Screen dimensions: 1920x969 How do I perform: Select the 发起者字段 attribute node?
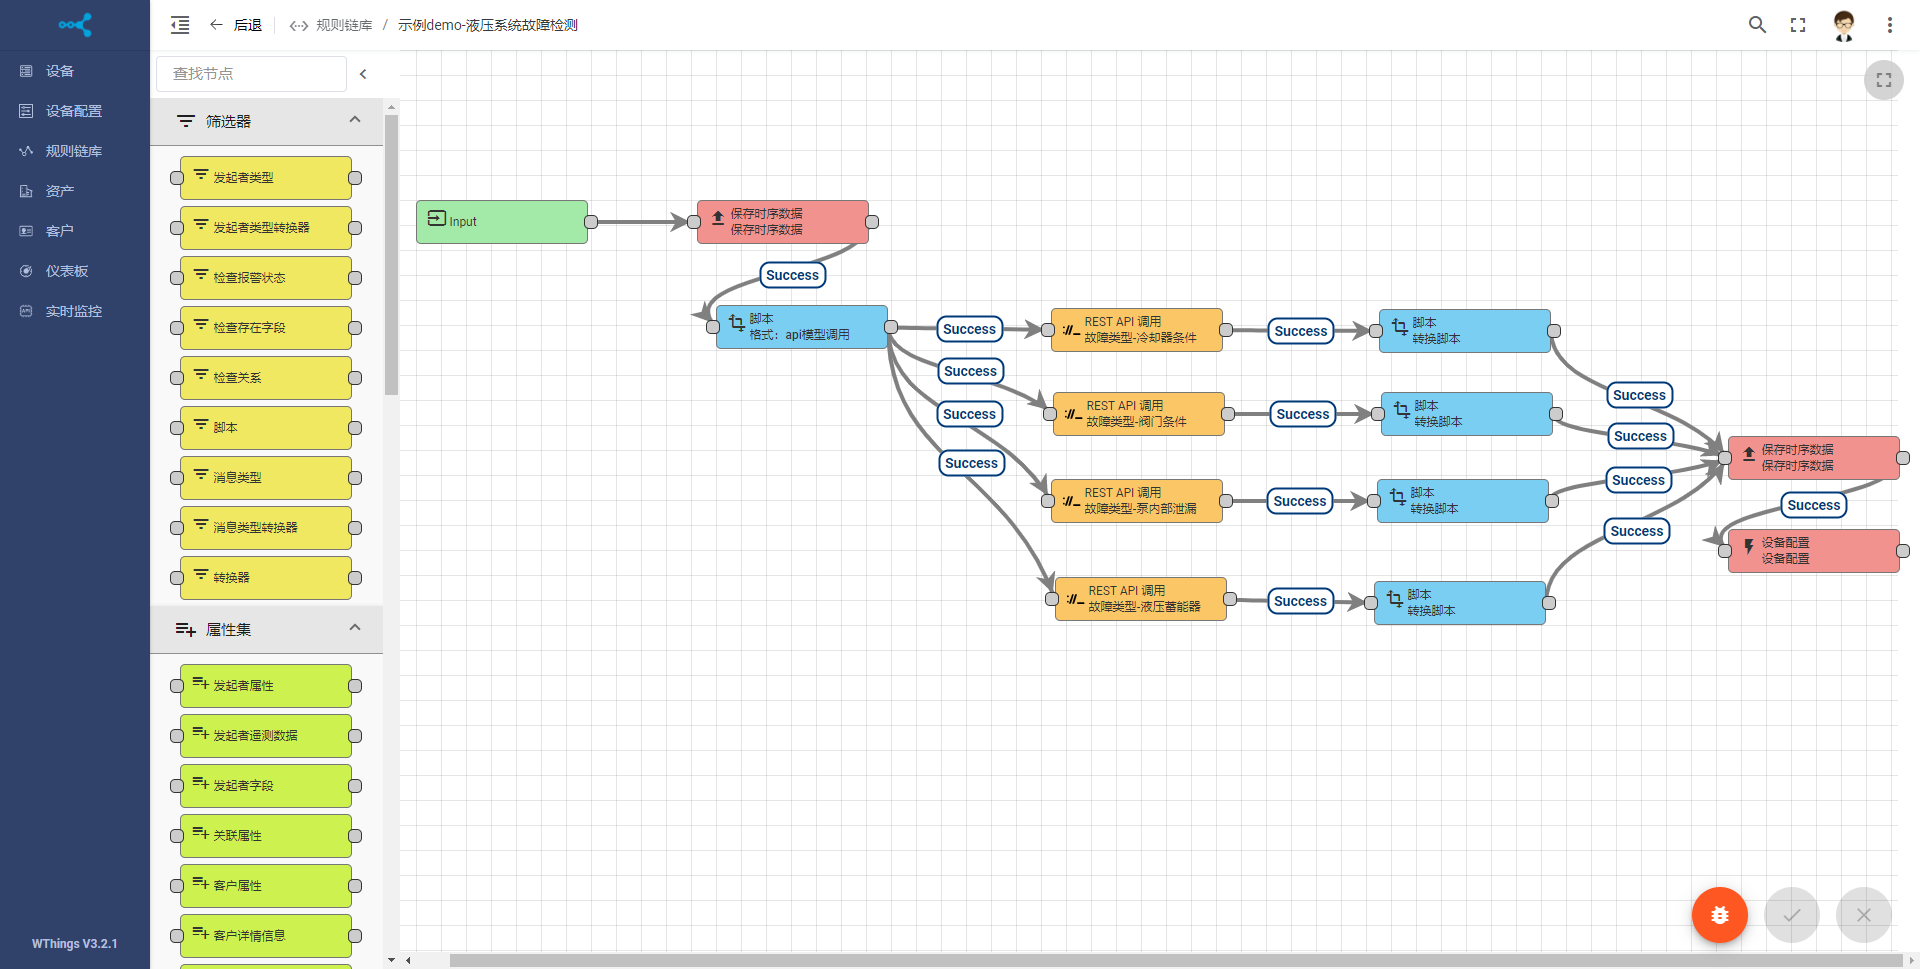point(266,786)
